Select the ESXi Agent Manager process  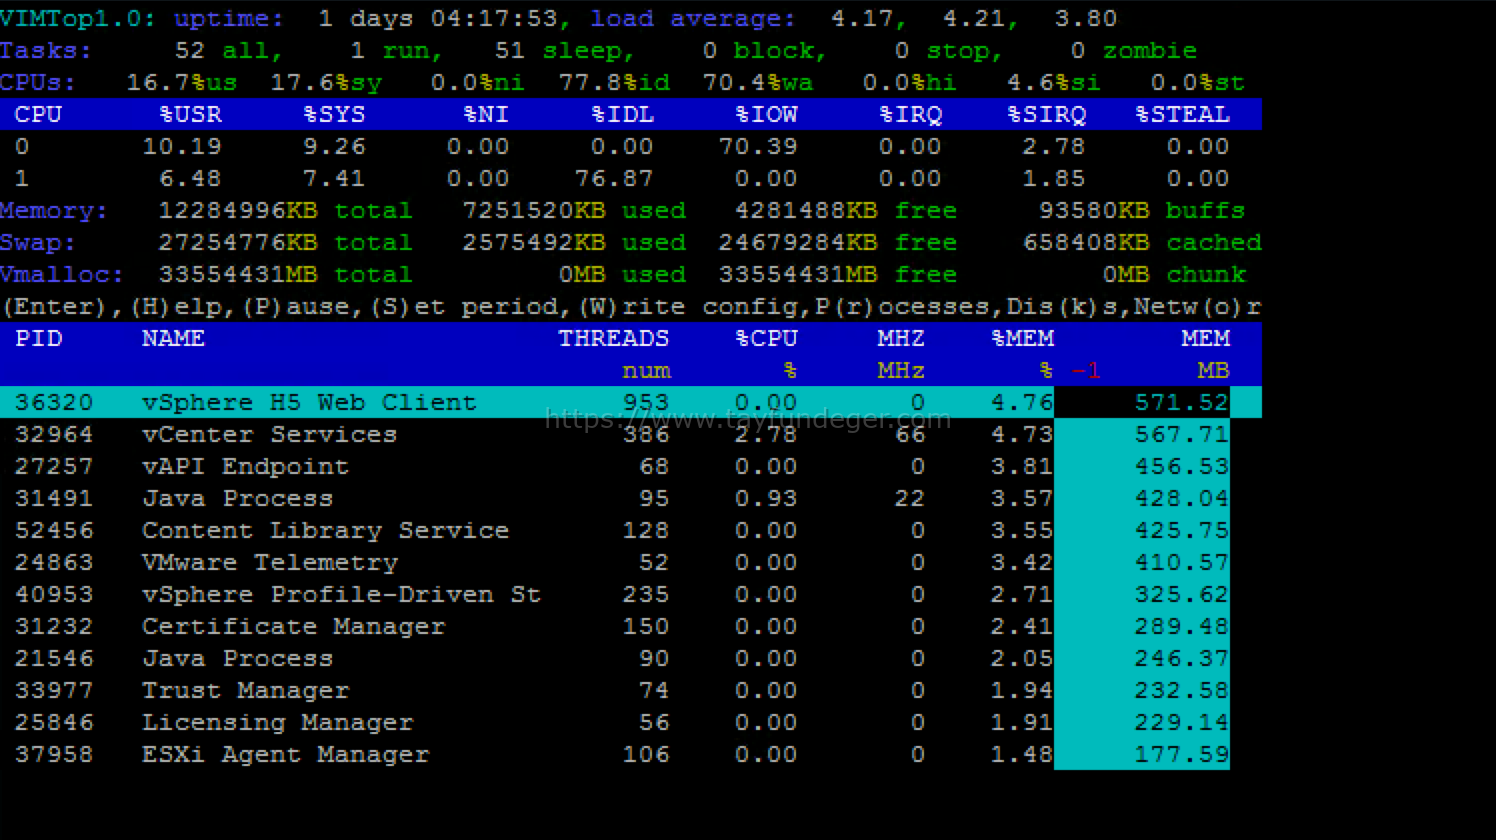tap(285, 755)
